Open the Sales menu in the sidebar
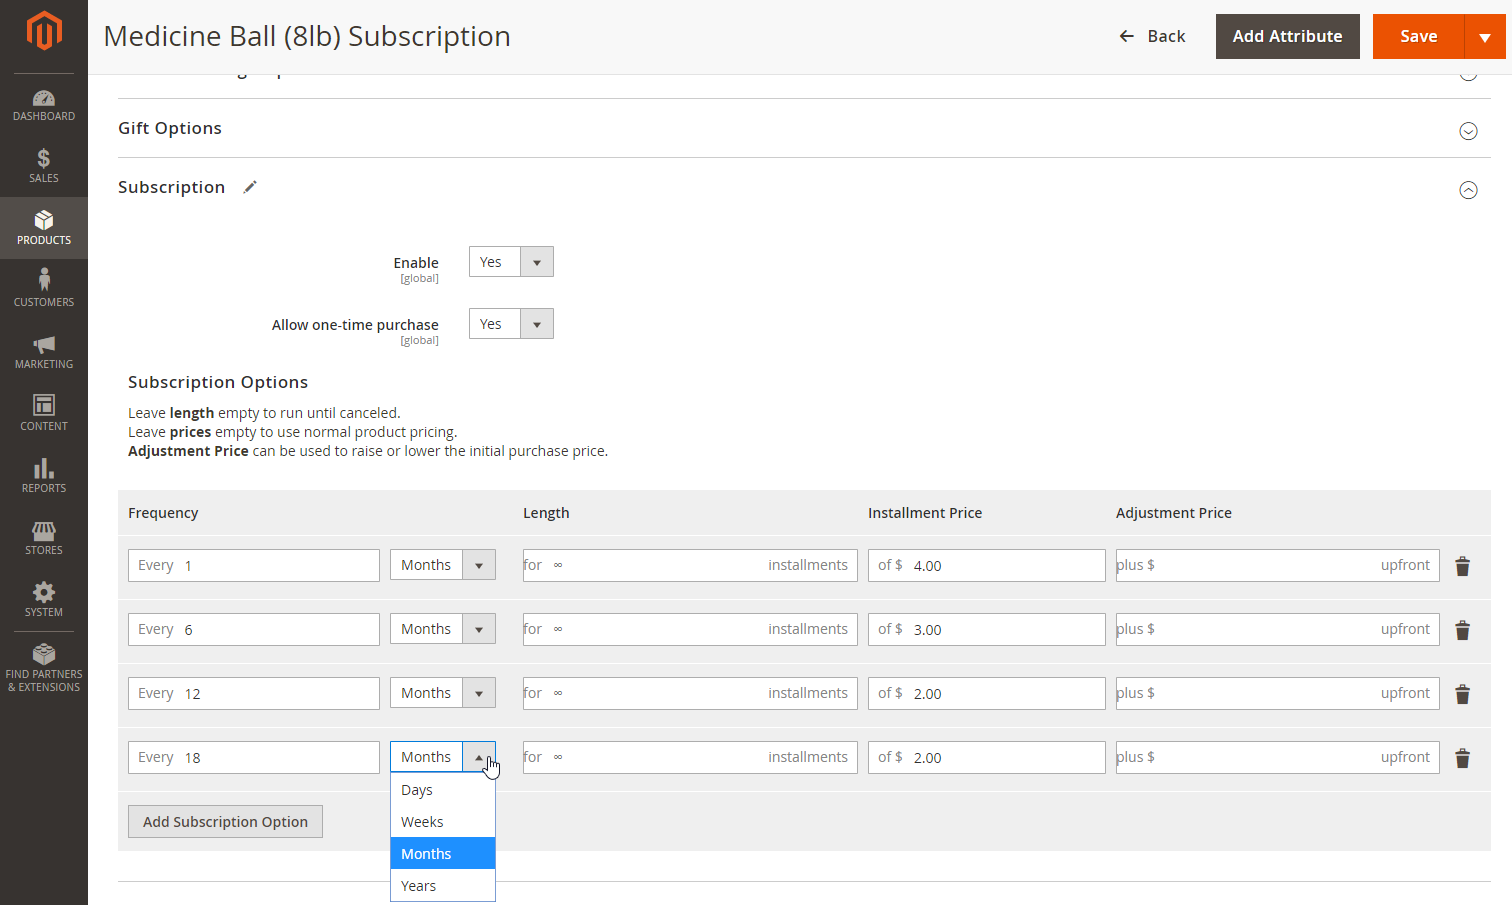This screenshot has height=905, width=1512. pyautogui.click(x=44, y=166)
